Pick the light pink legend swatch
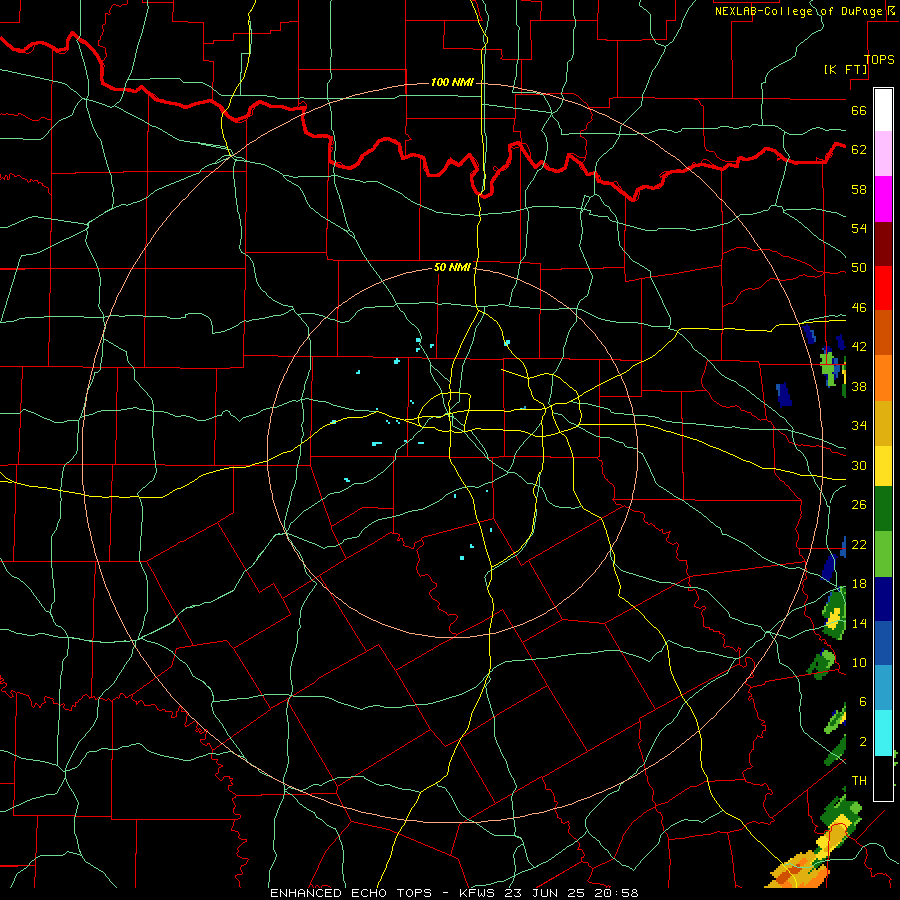This screenshot has width=900, height=900. [883, 153]
